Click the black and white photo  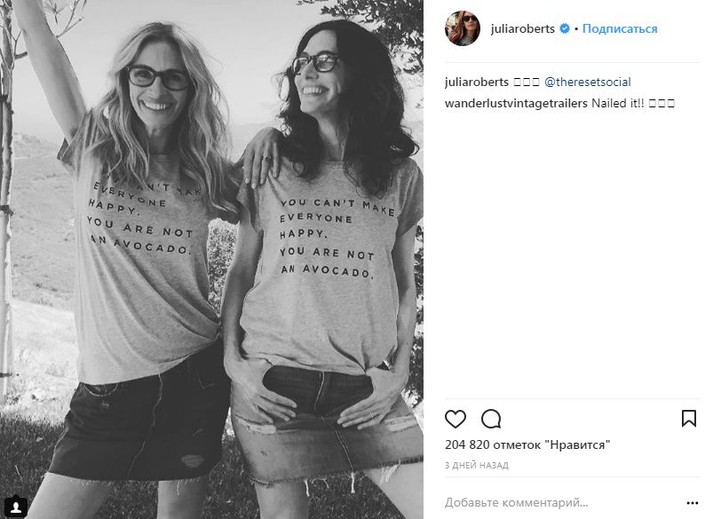pyautogui.click(x=211, y=259)
